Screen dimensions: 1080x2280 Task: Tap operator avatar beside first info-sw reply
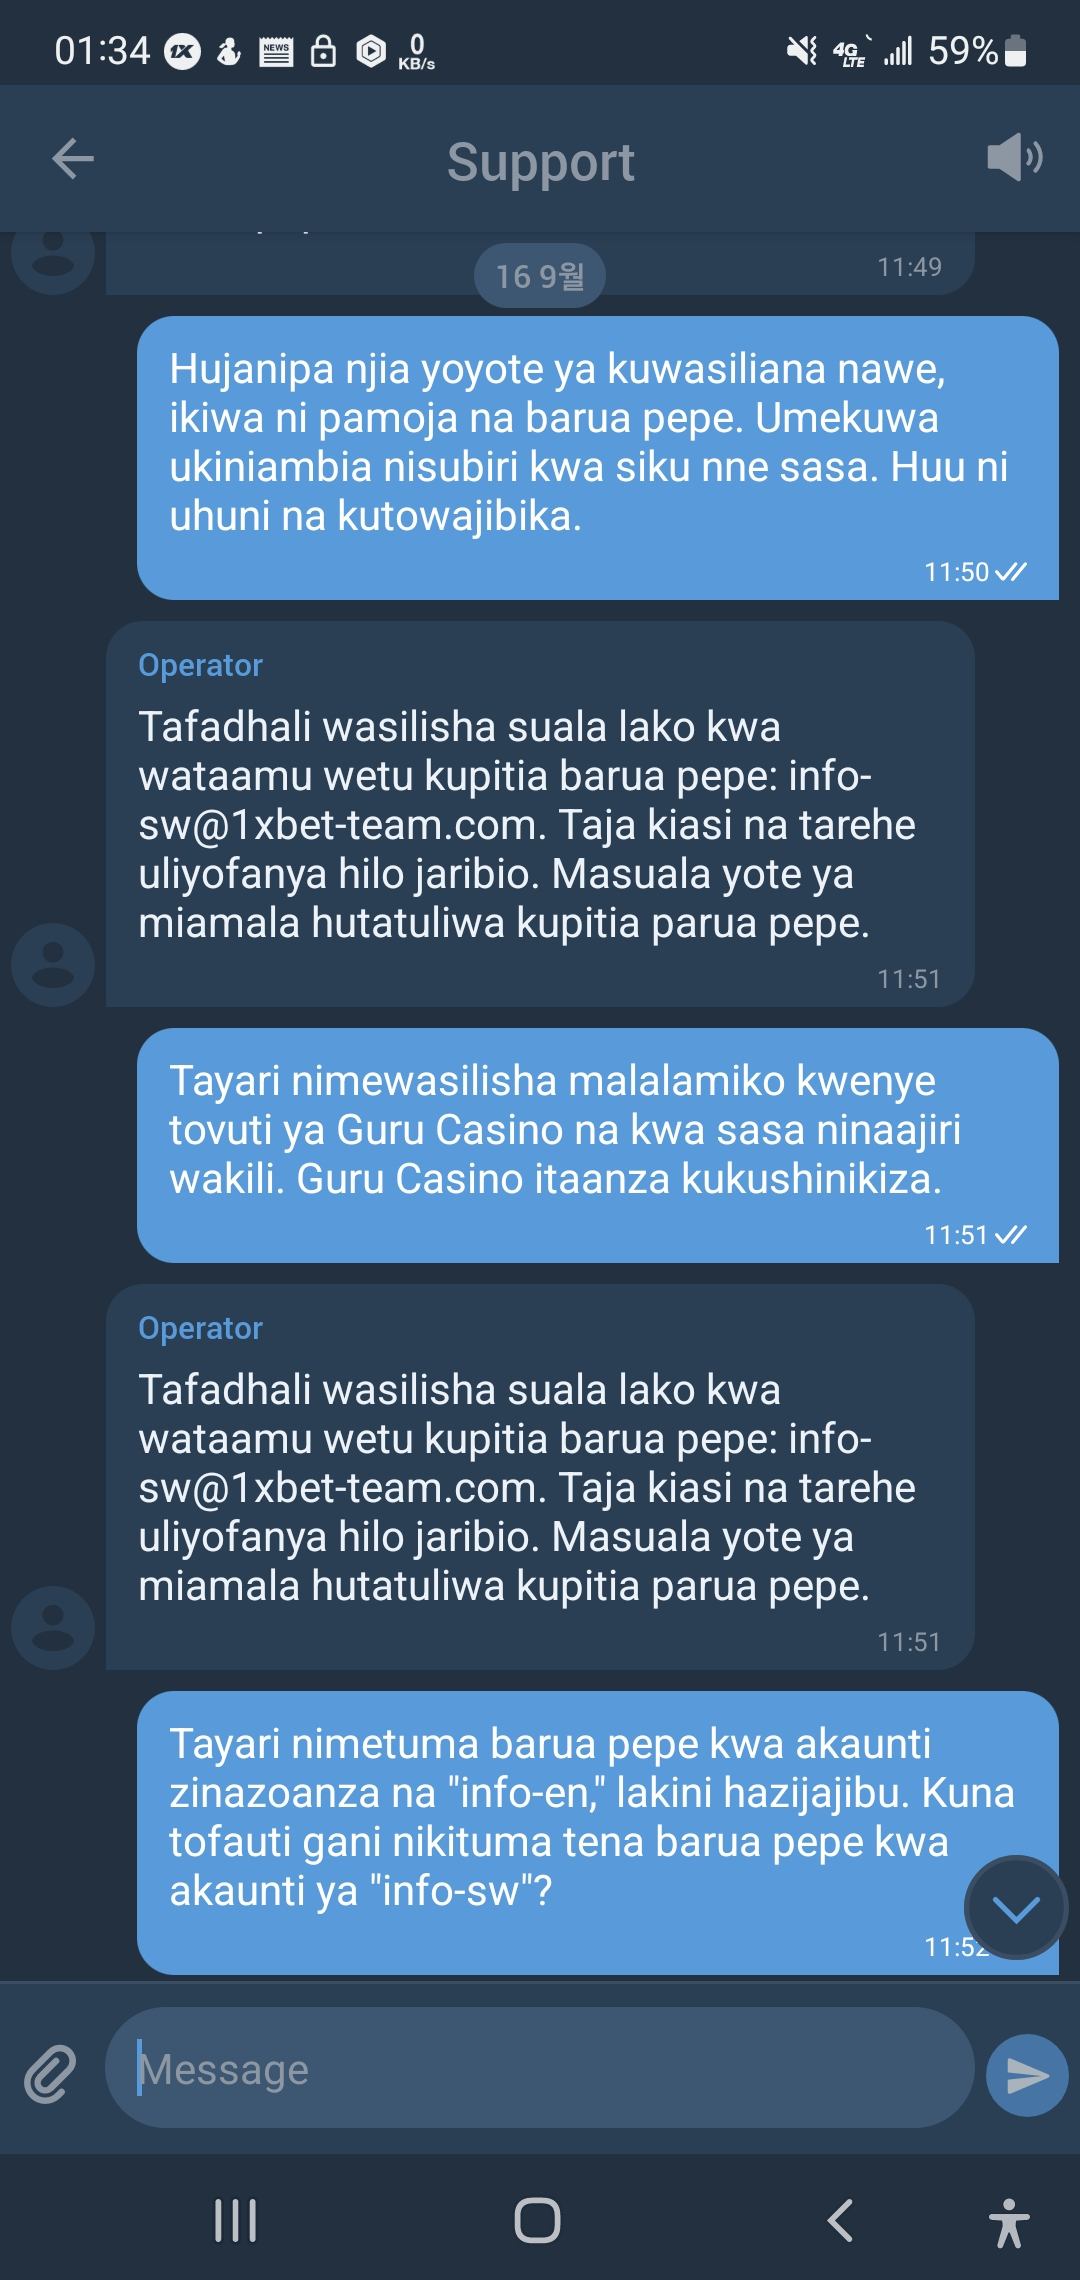point(53,964)
